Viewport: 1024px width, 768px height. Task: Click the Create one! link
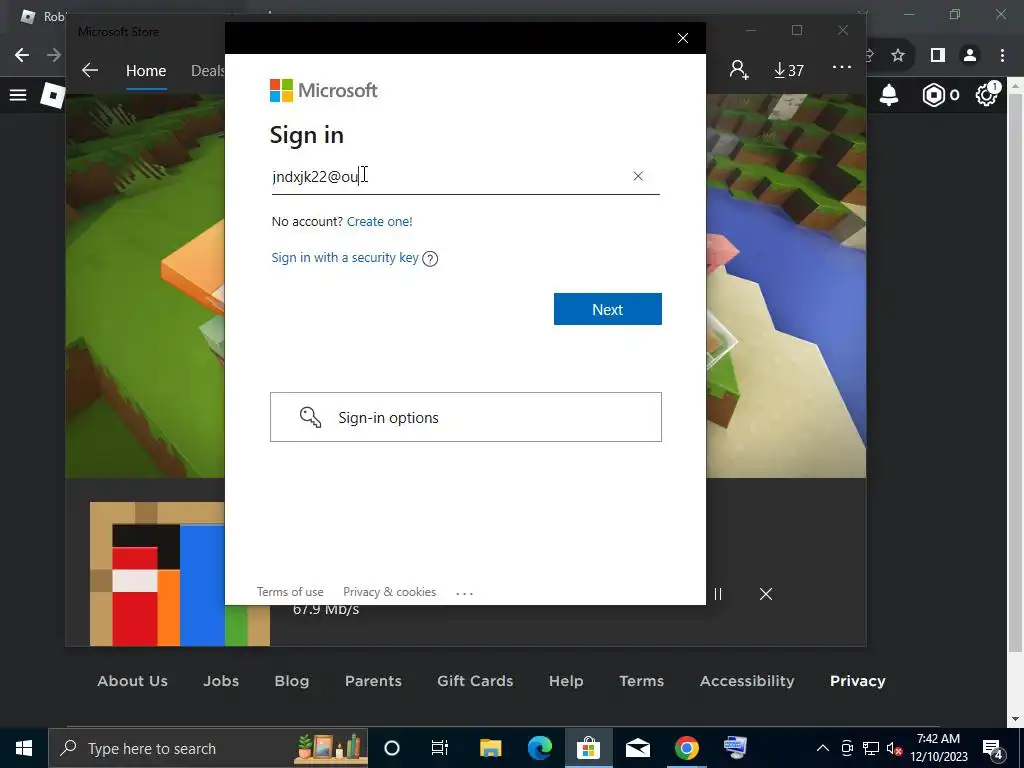pos(379,221)
